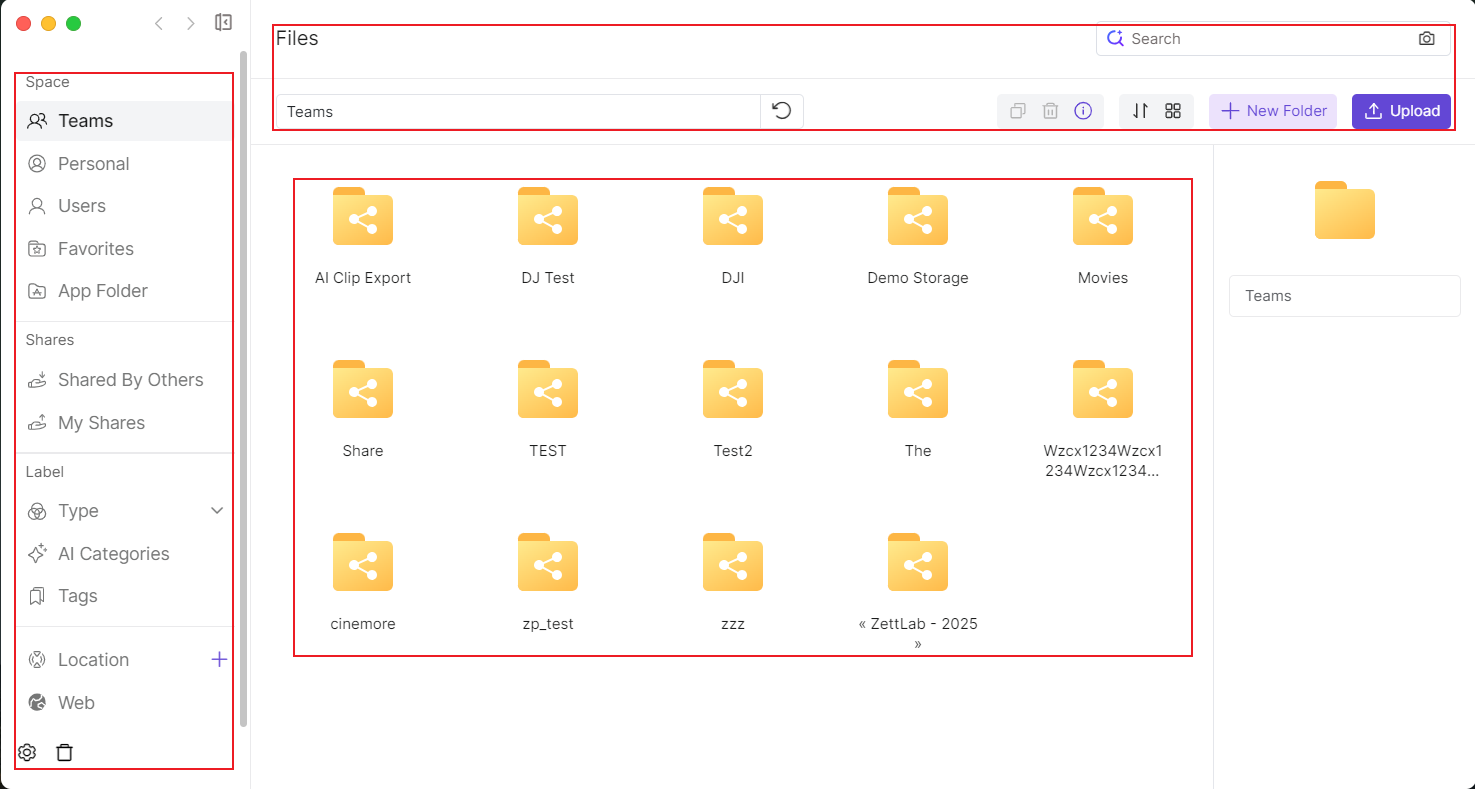Screen dimensions: 1475x789
Task: Open the trash bin in sidebar
Action: (65, 753)
